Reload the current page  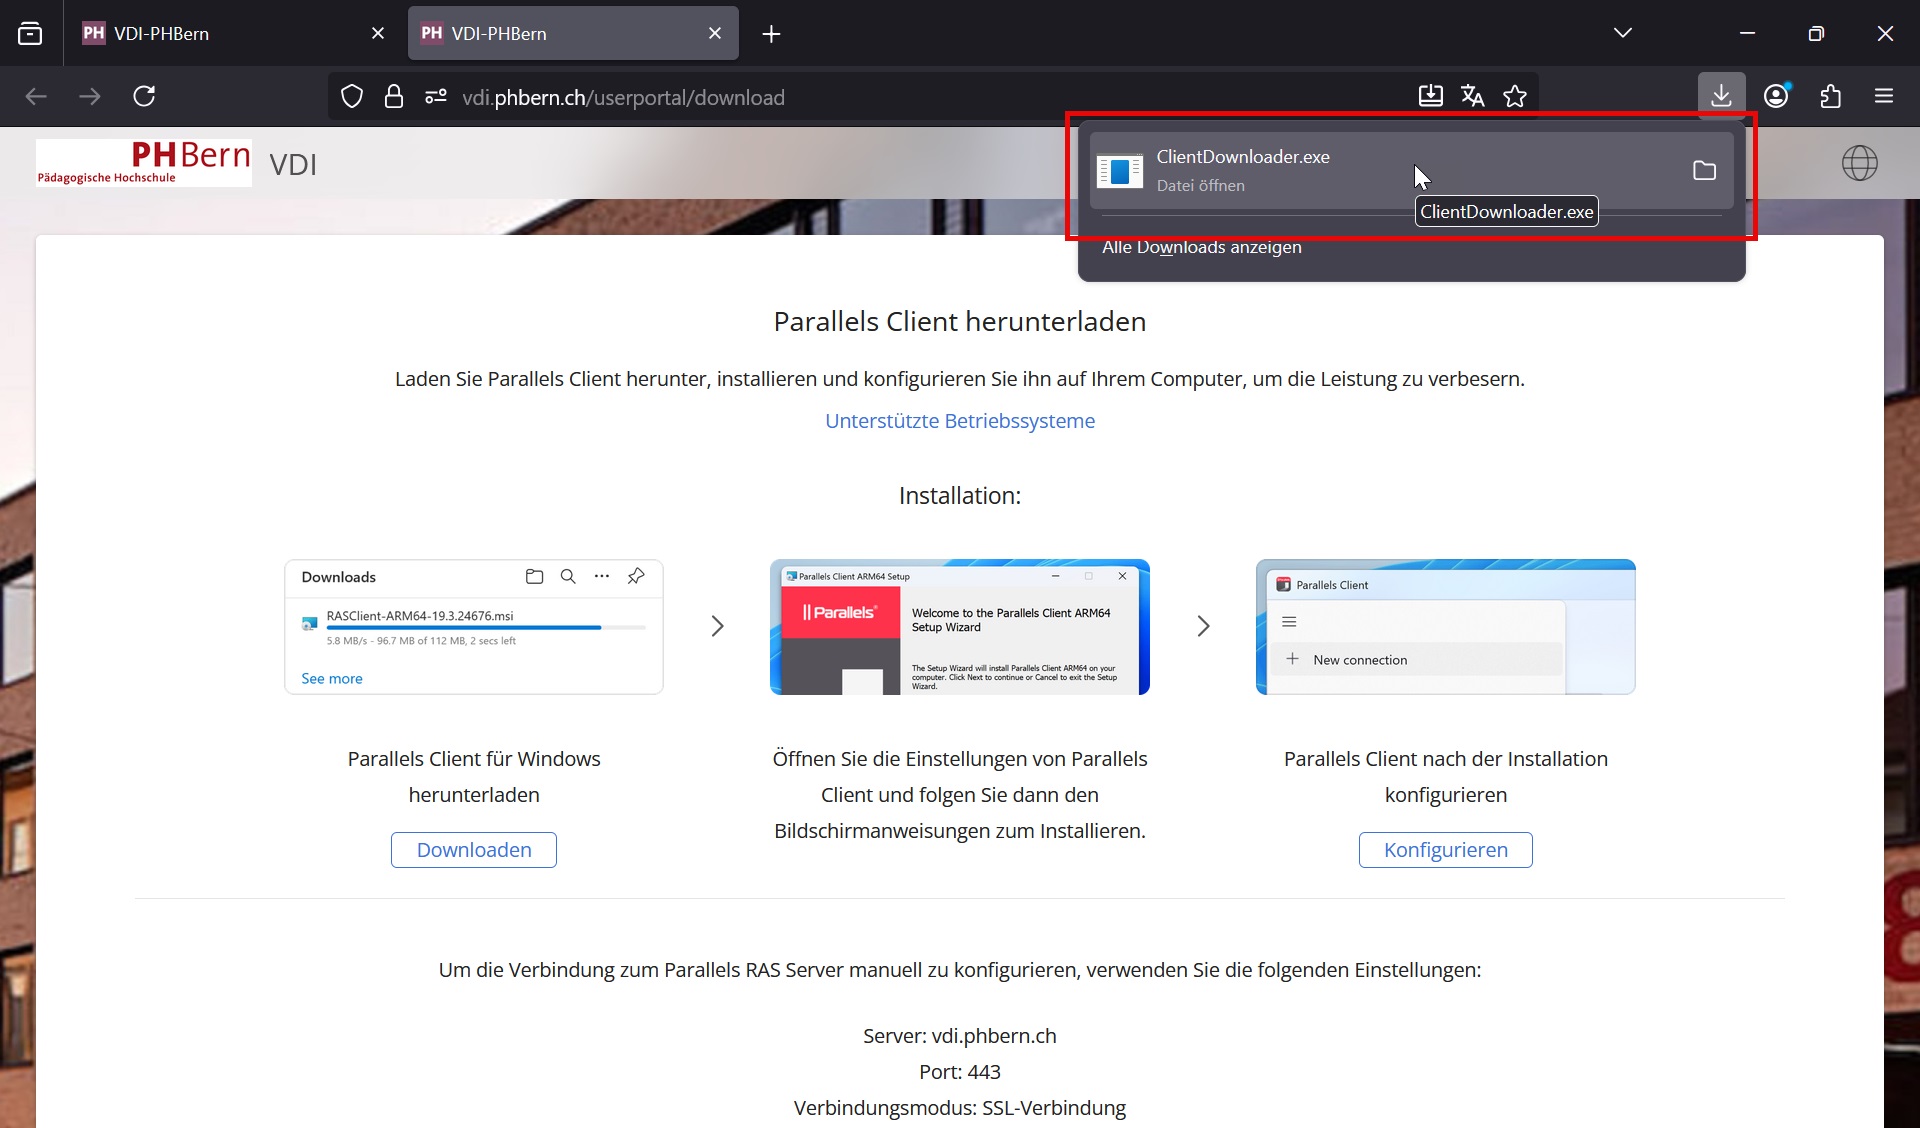(144, 96)
